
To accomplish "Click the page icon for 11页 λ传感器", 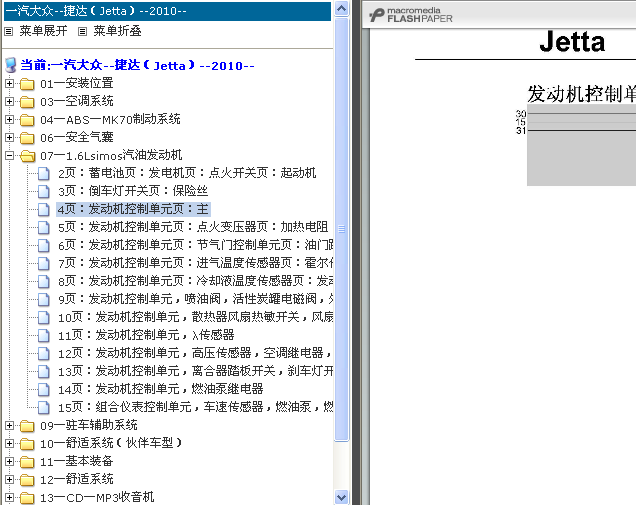I will [44, 335].
